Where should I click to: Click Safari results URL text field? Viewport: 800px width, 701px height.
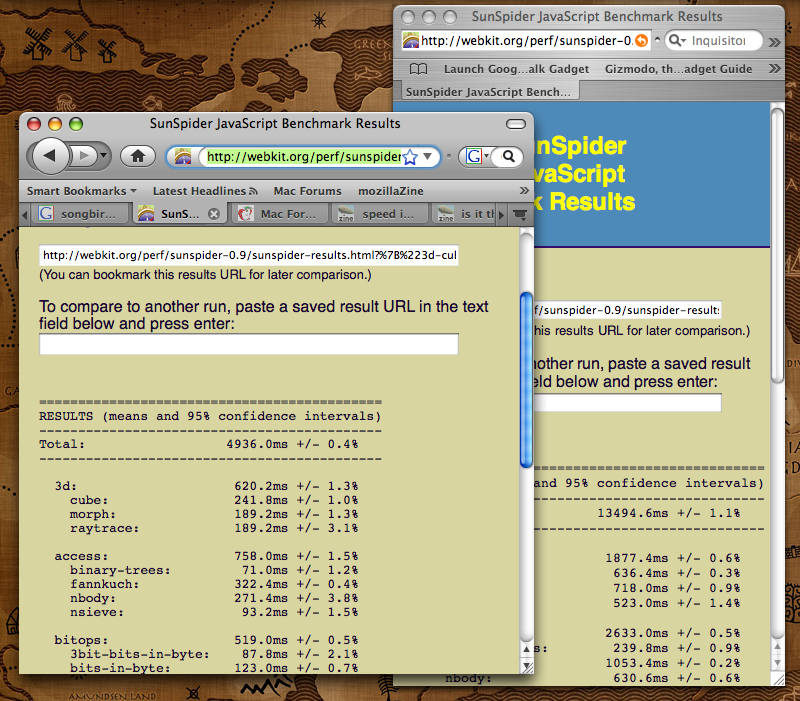click(628, 310)
